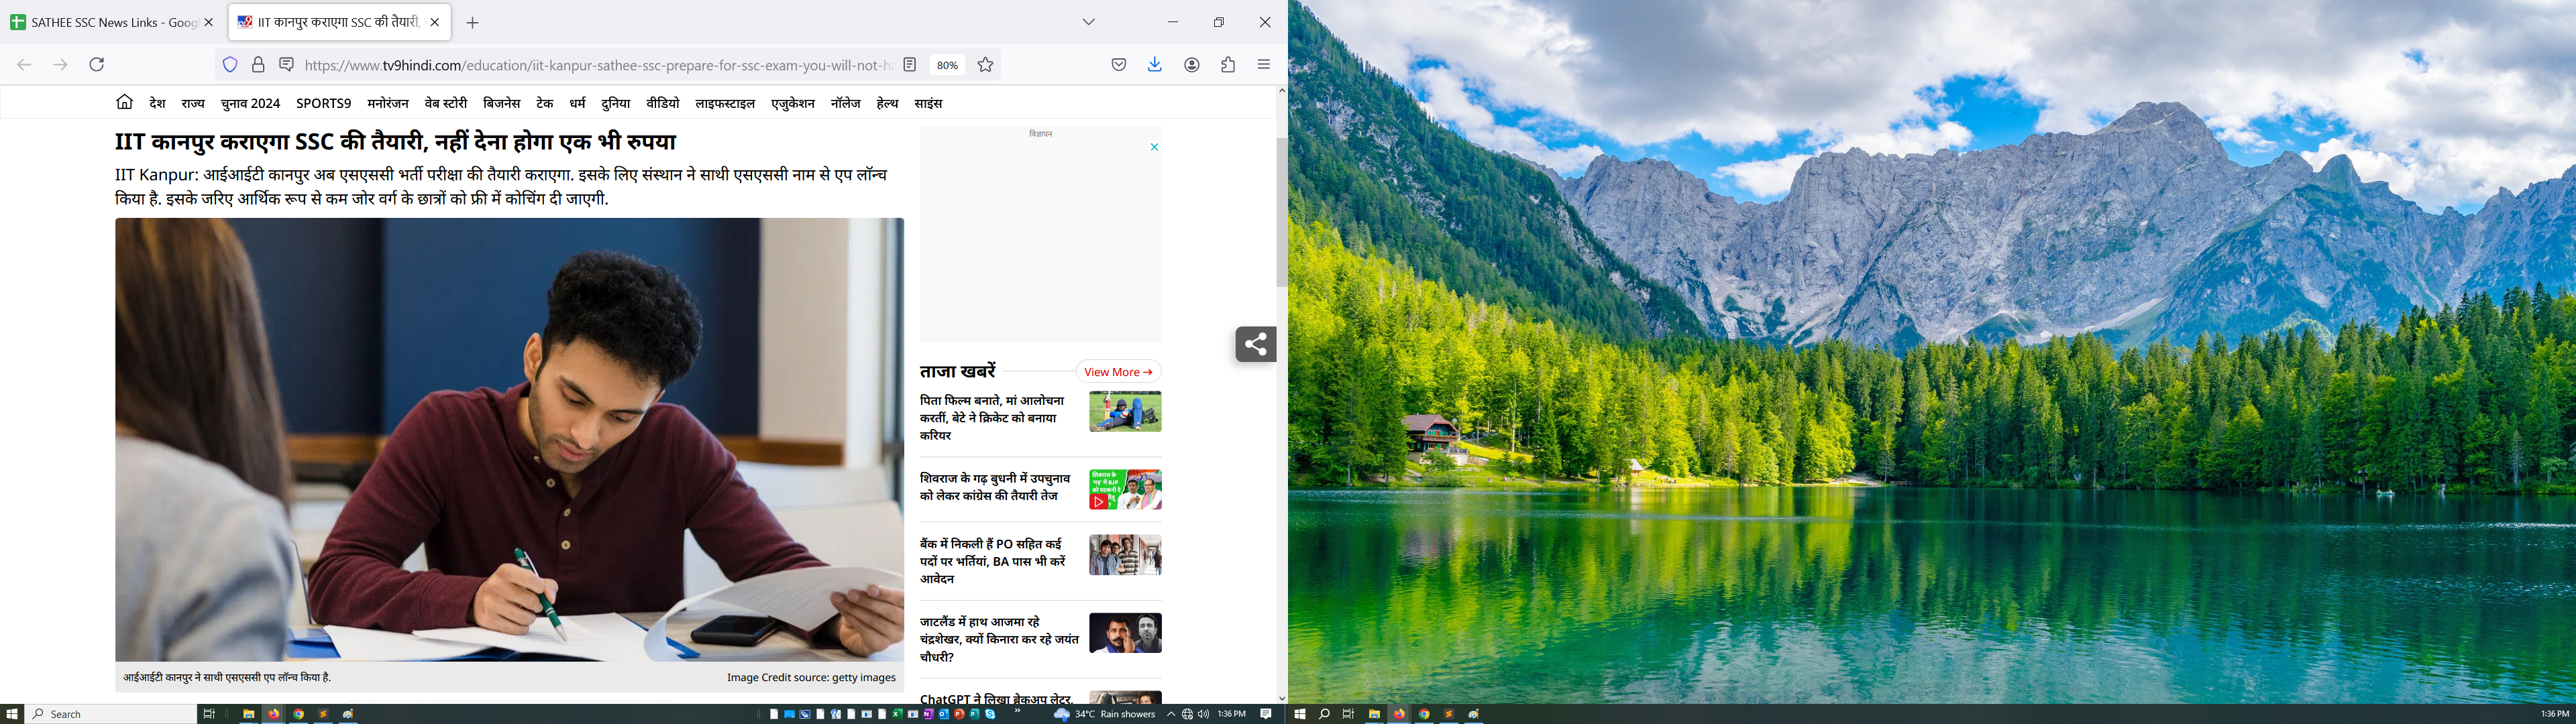Open the weather 34°C Rain showers widget
The width and height of the screenshot is (2576, 724).
[1105, 714]
